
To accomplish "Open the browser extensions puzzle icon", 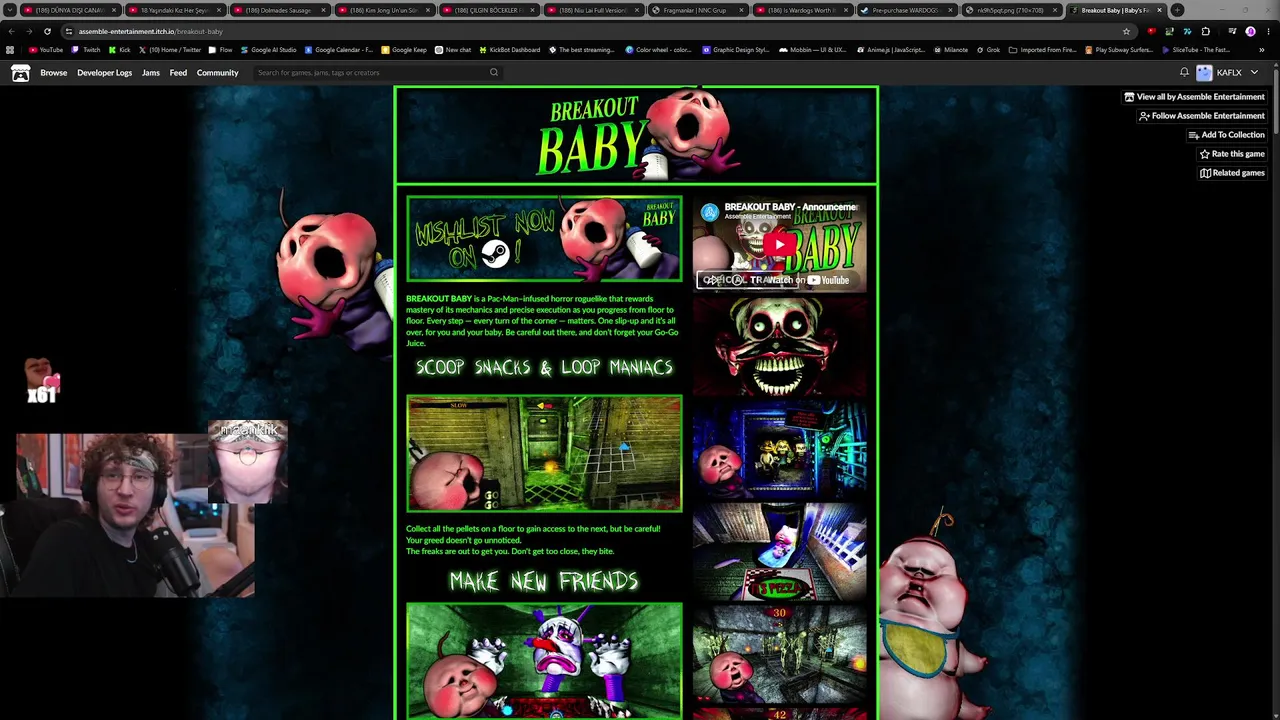I will [x=1205, y=31].
